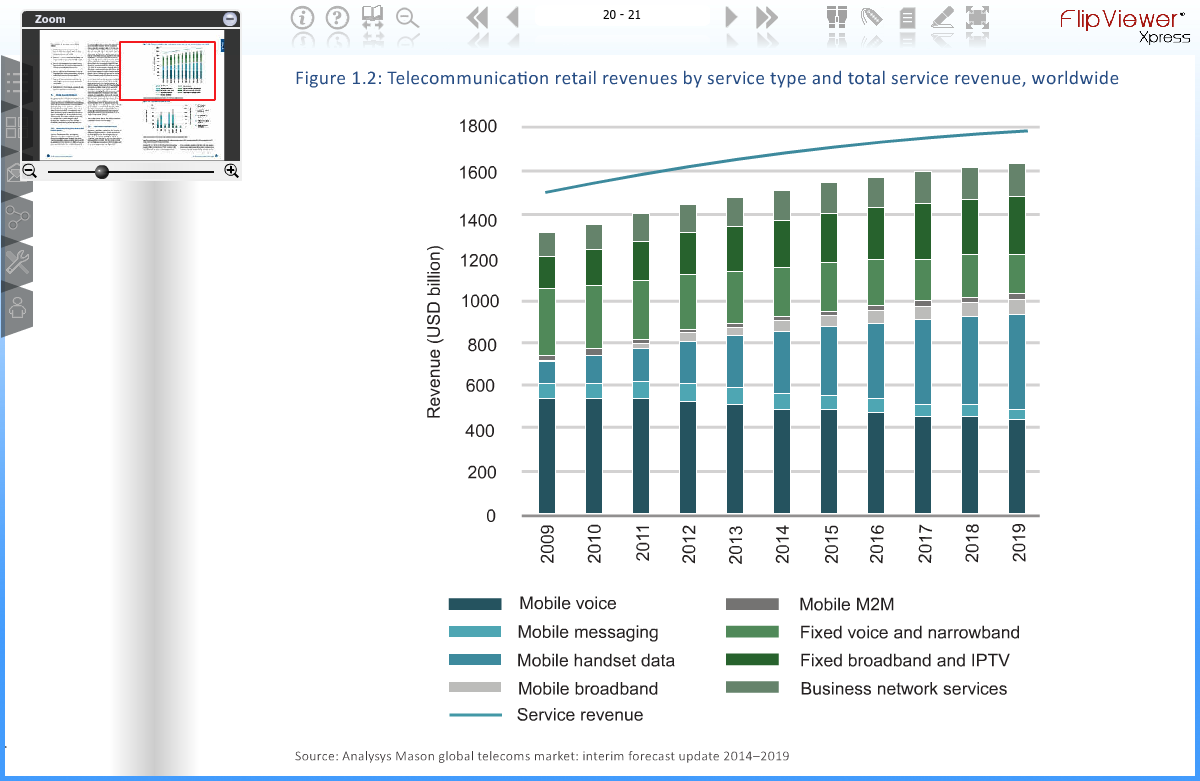
Task: Jump to the first page with double-left arrows
Action: pyautogui.click(x=478, y=17)
